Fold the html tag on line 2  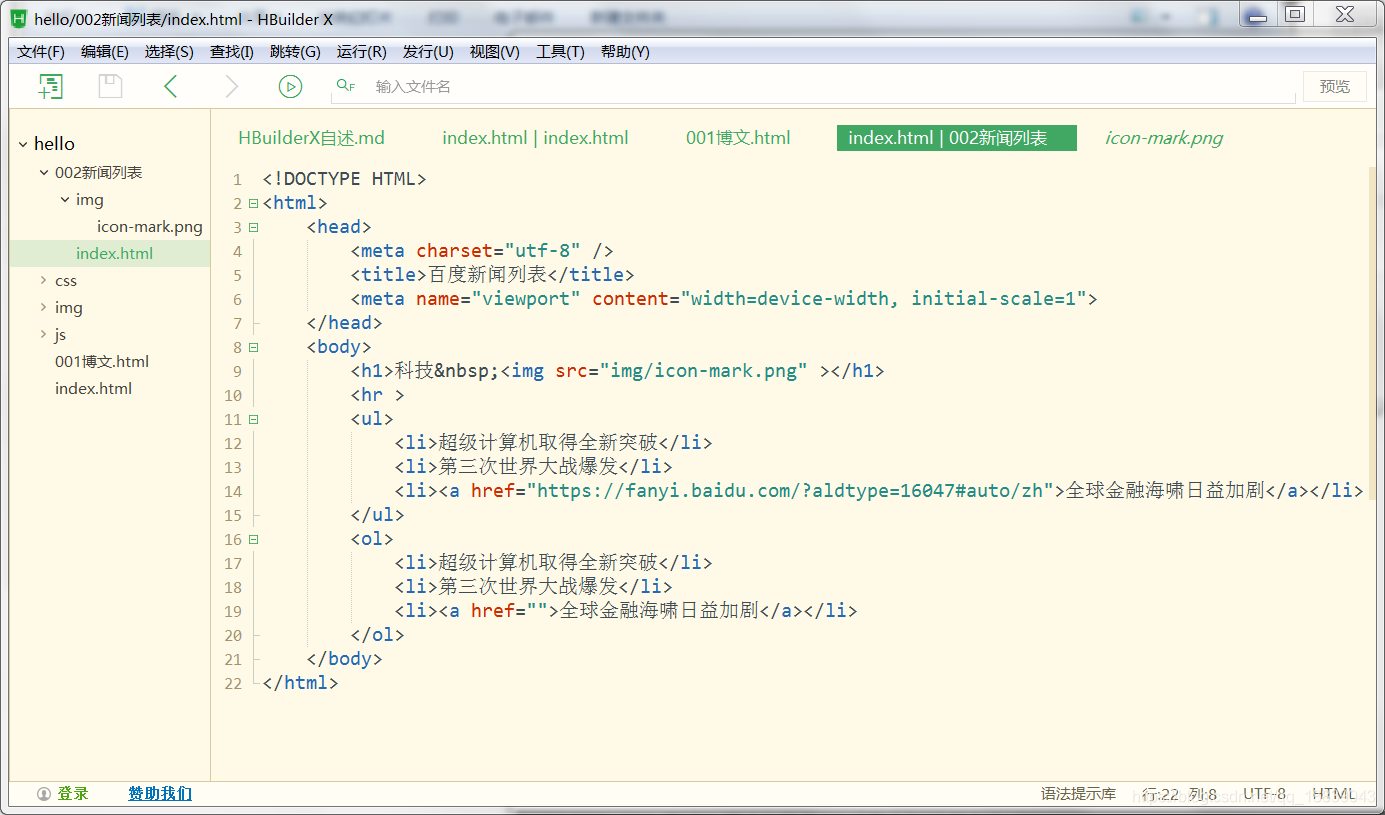click(254, 203)
